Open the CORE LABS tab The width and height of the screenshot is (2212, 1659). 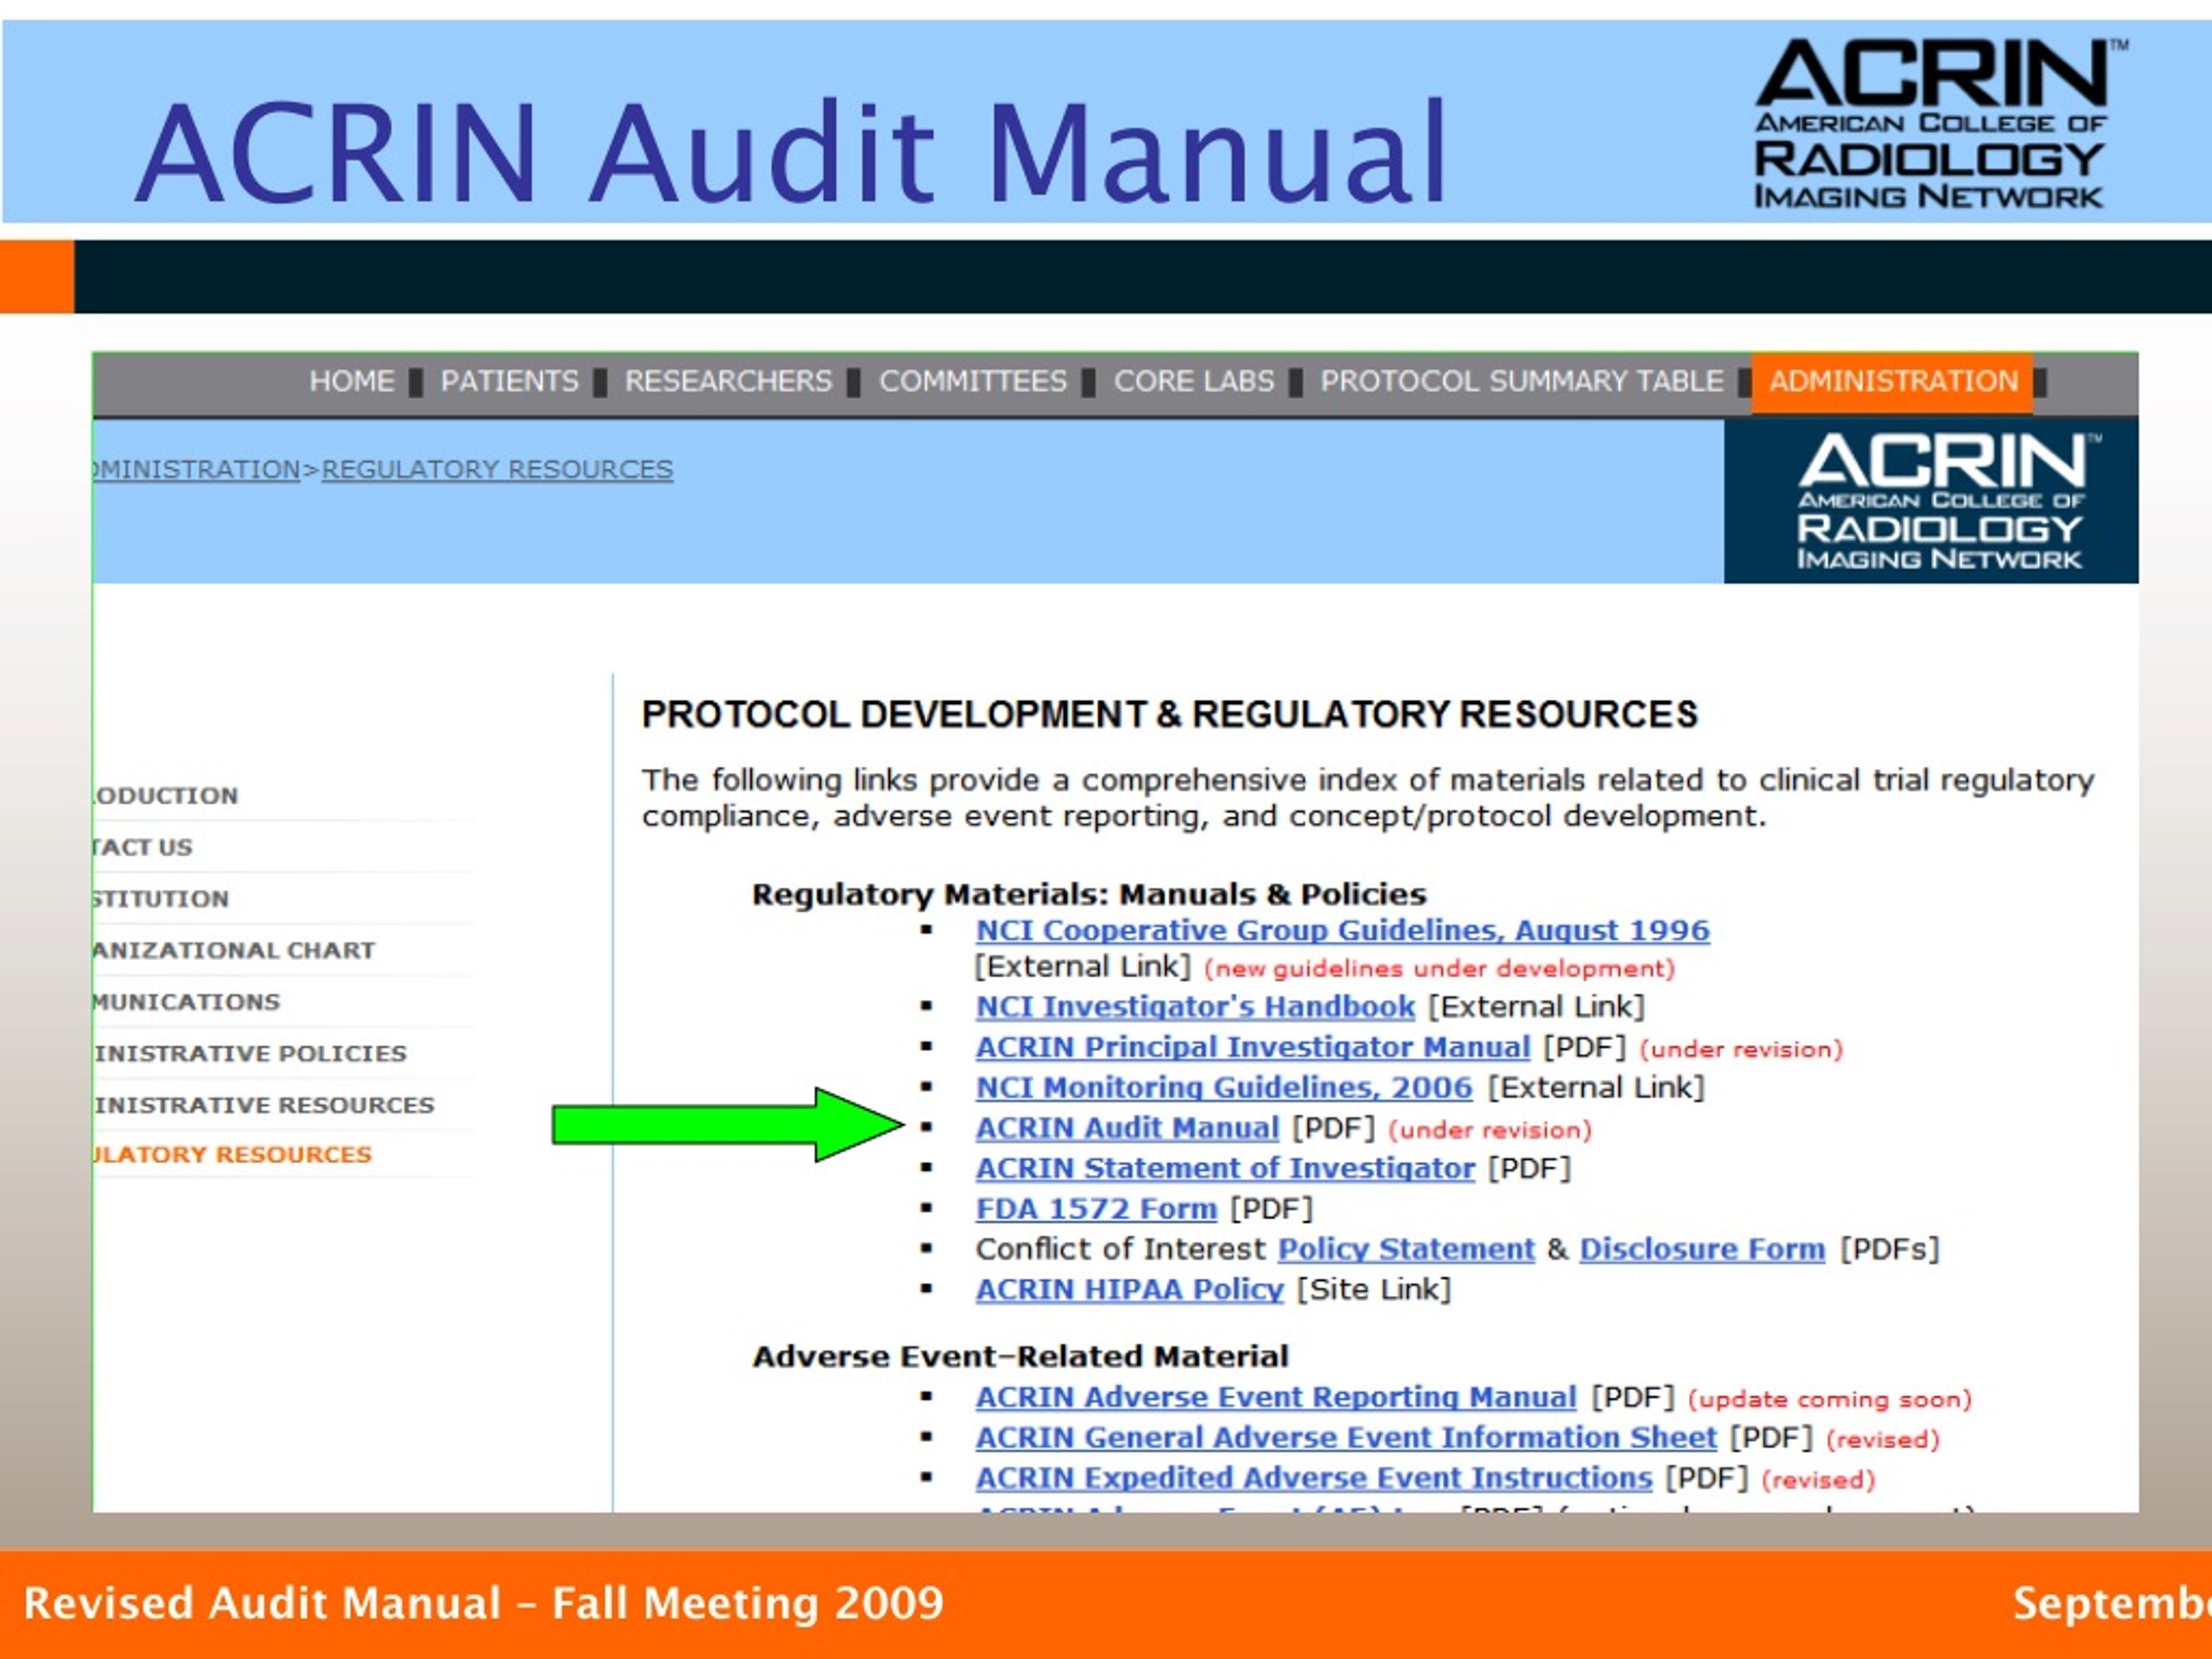click(x=1194, y=381)
